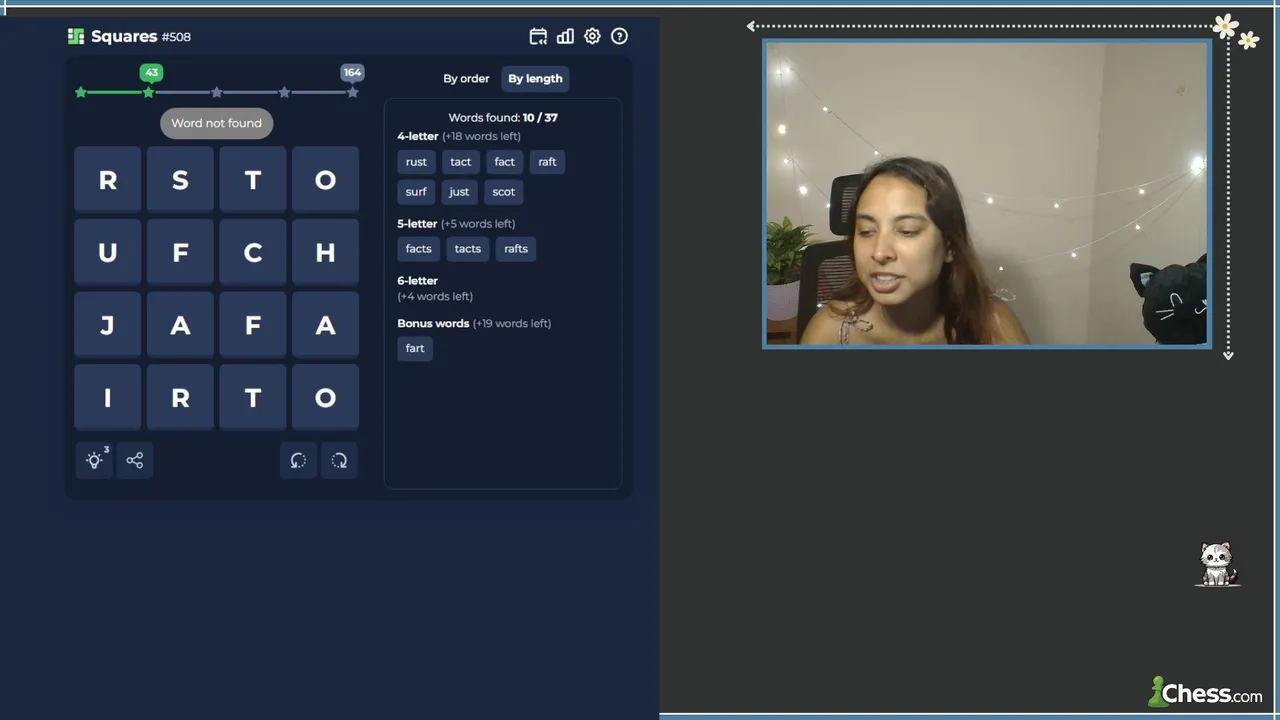Click the 4-letter section heading
Image resolution: width=1280 pixels, height=720 pixels.
[x=418, y=136]
